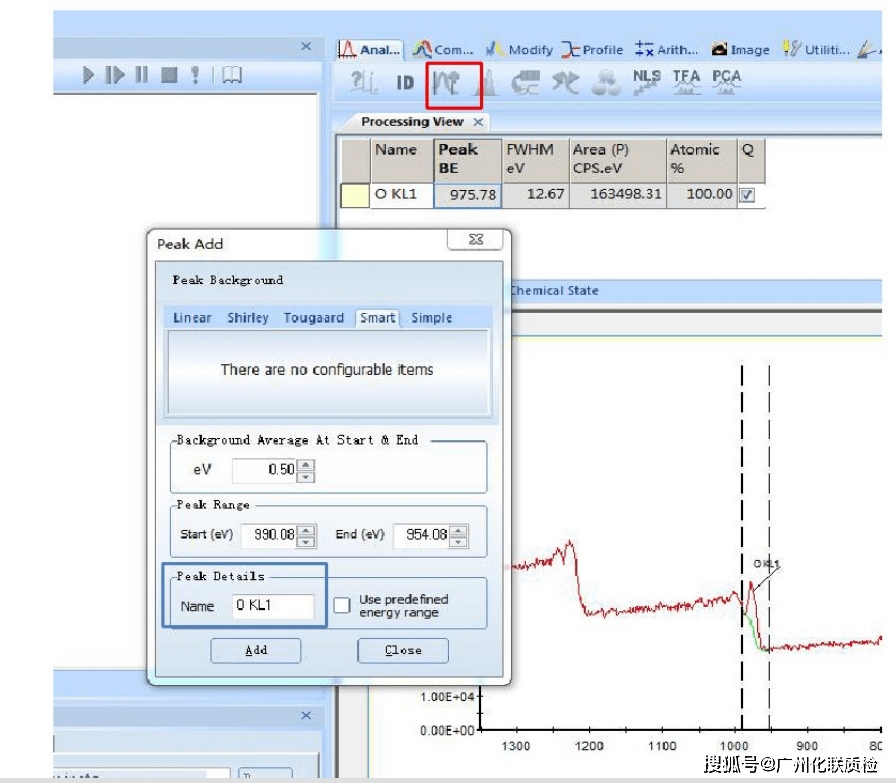896x783 pixels.
Task: Toggle the Q checkbox for O KL1
Action: [x=747, y=195]
